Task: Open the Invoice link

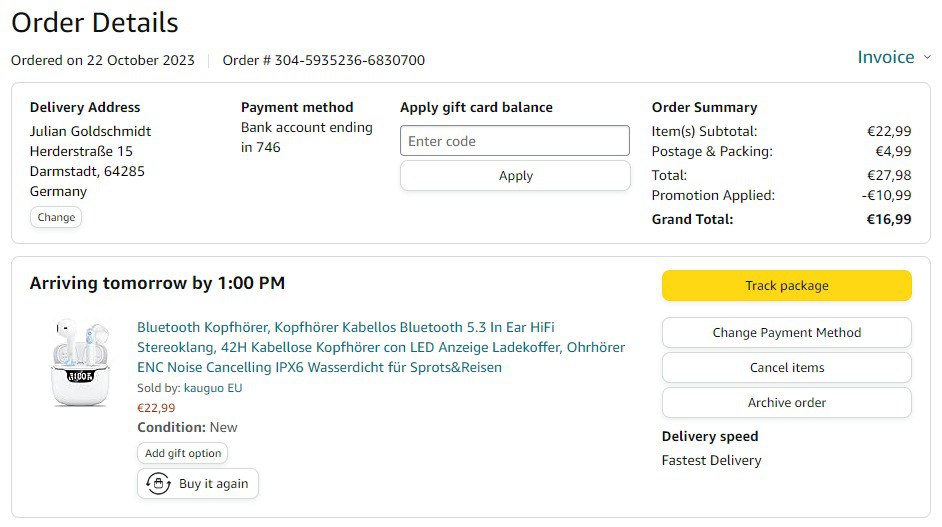Action: click(x=885, y=57)
